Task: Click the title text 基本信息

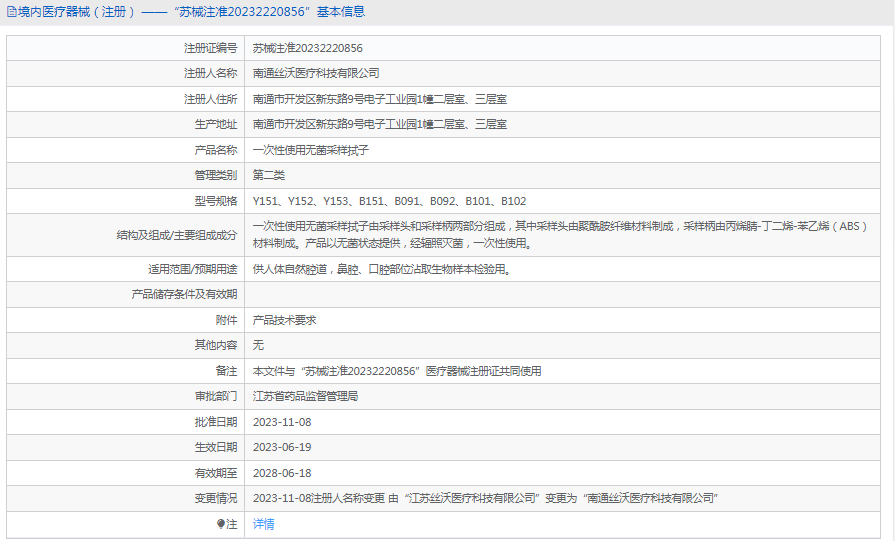Action: click(x=341, y=12)
